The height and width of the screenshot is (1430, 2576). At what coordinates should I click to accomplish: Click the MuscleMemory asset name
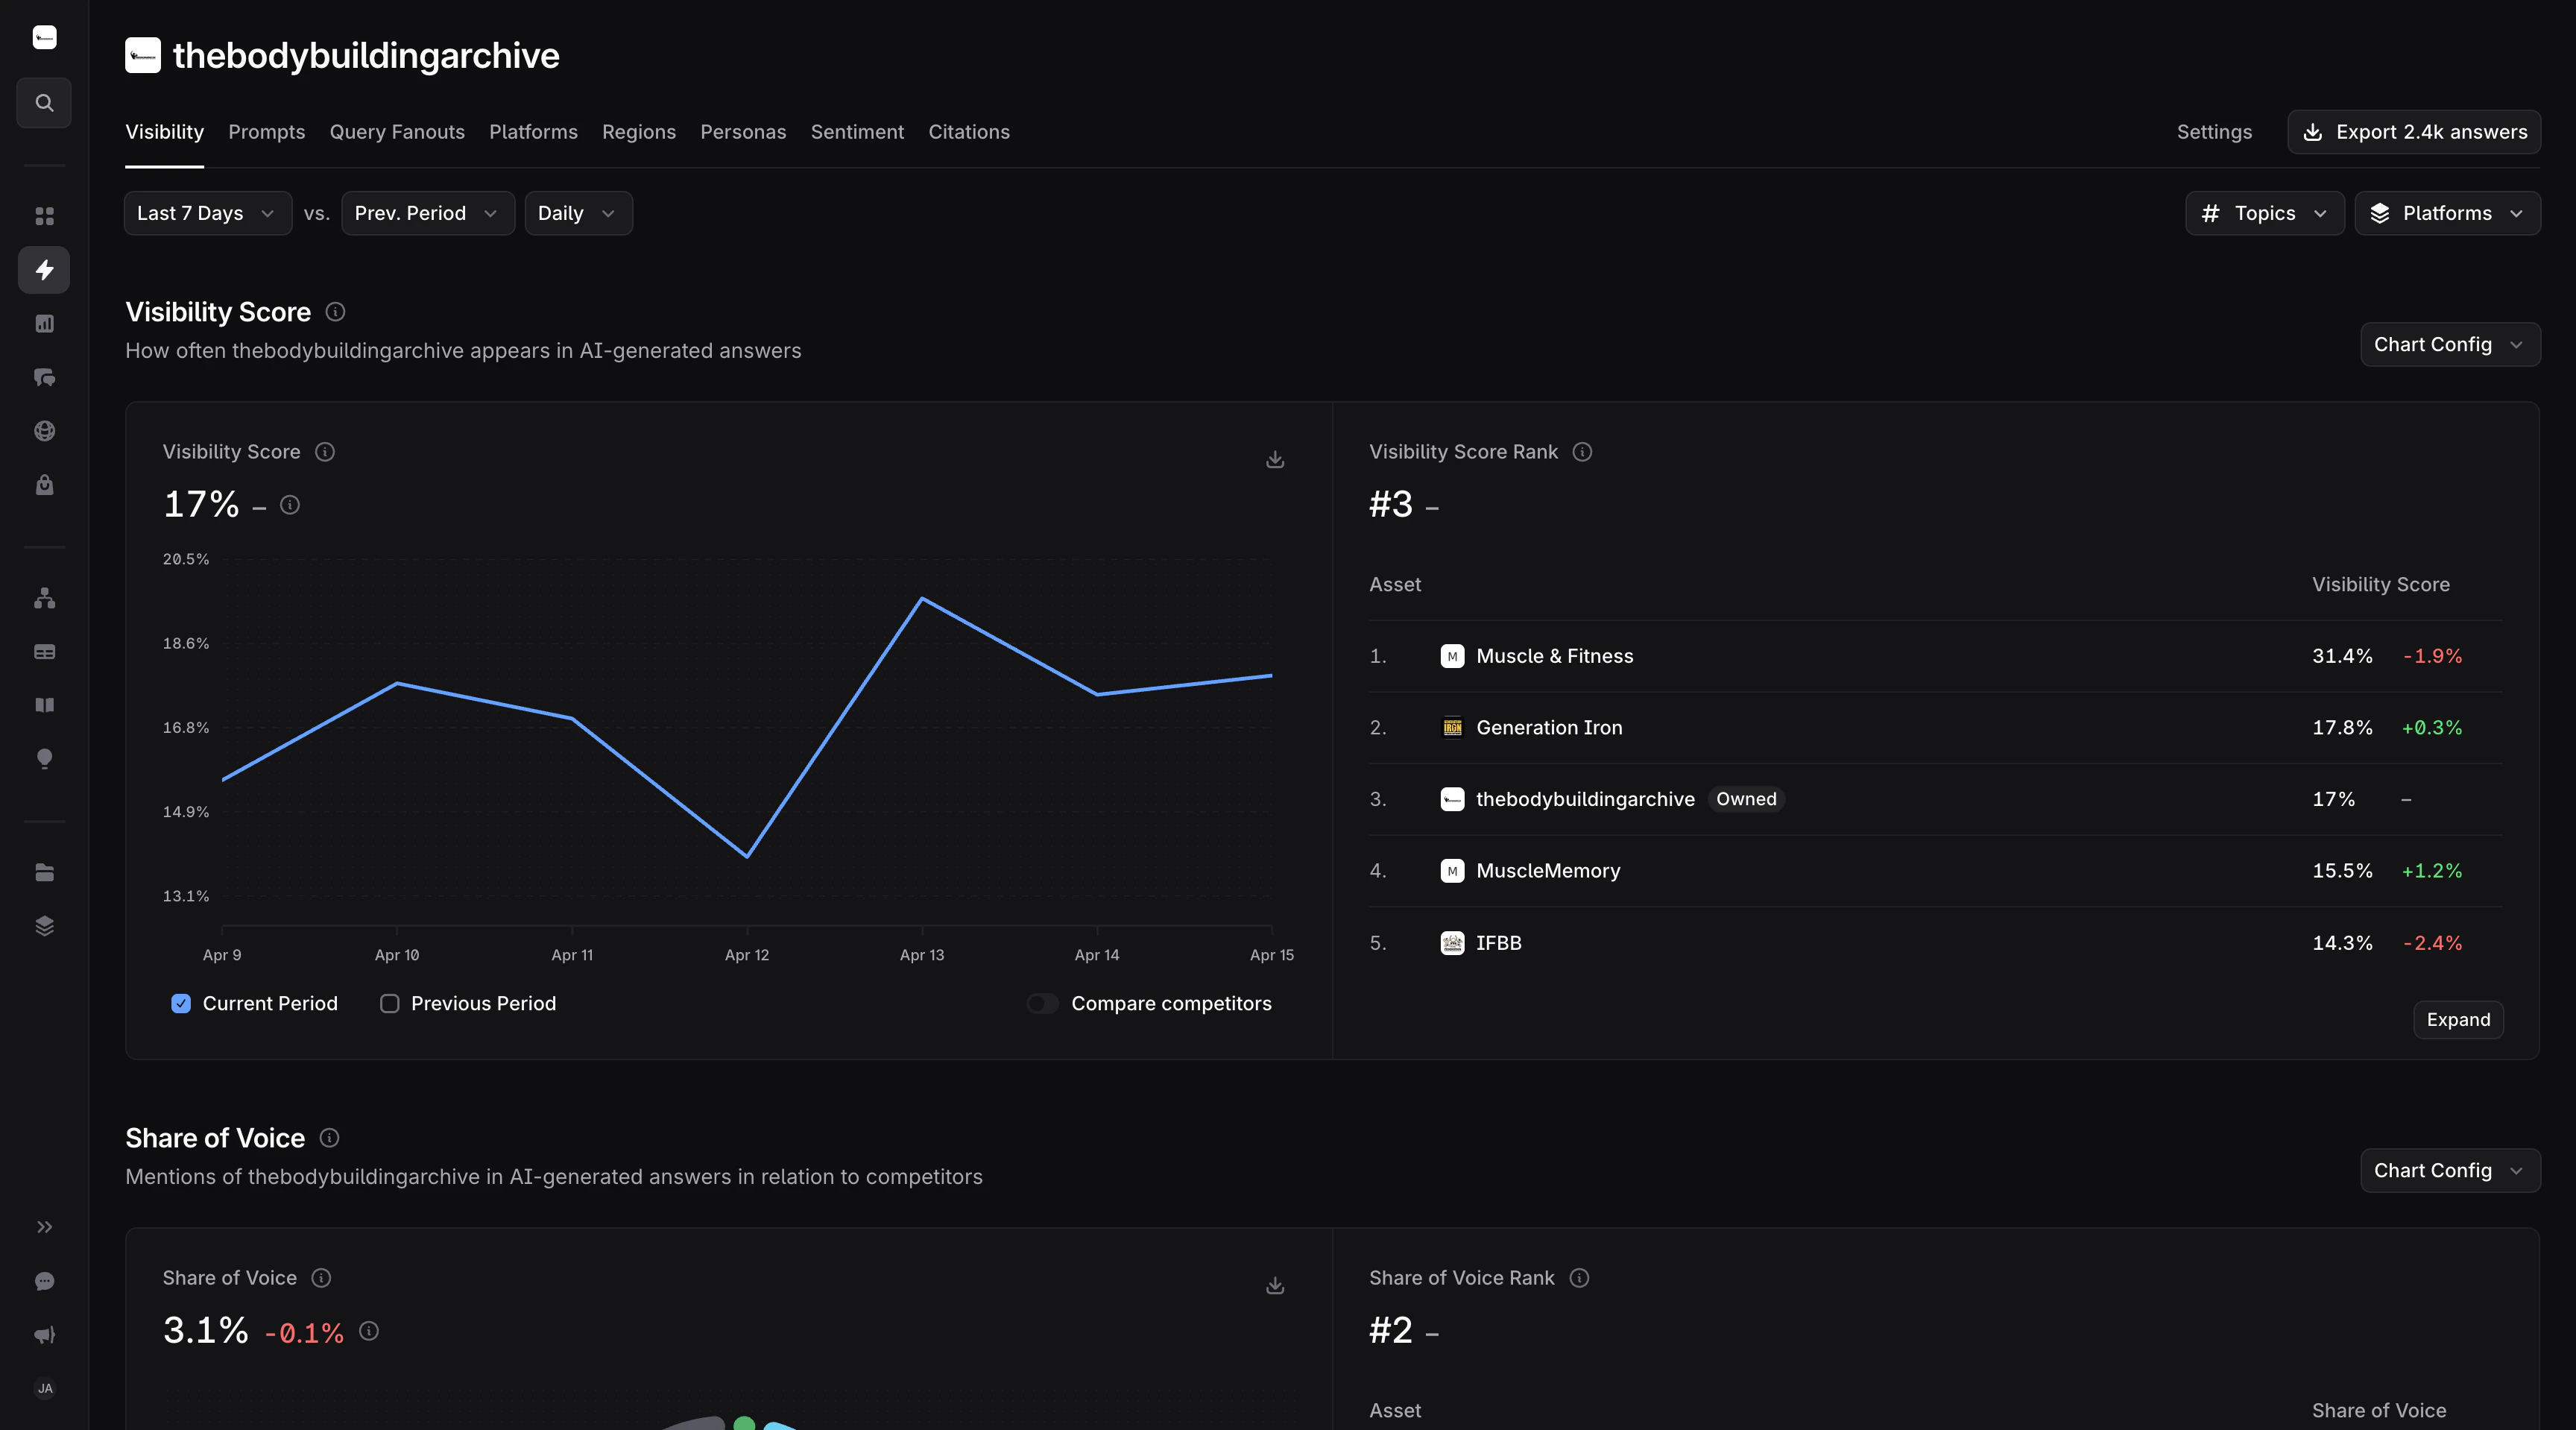[x=1548, y=871]
